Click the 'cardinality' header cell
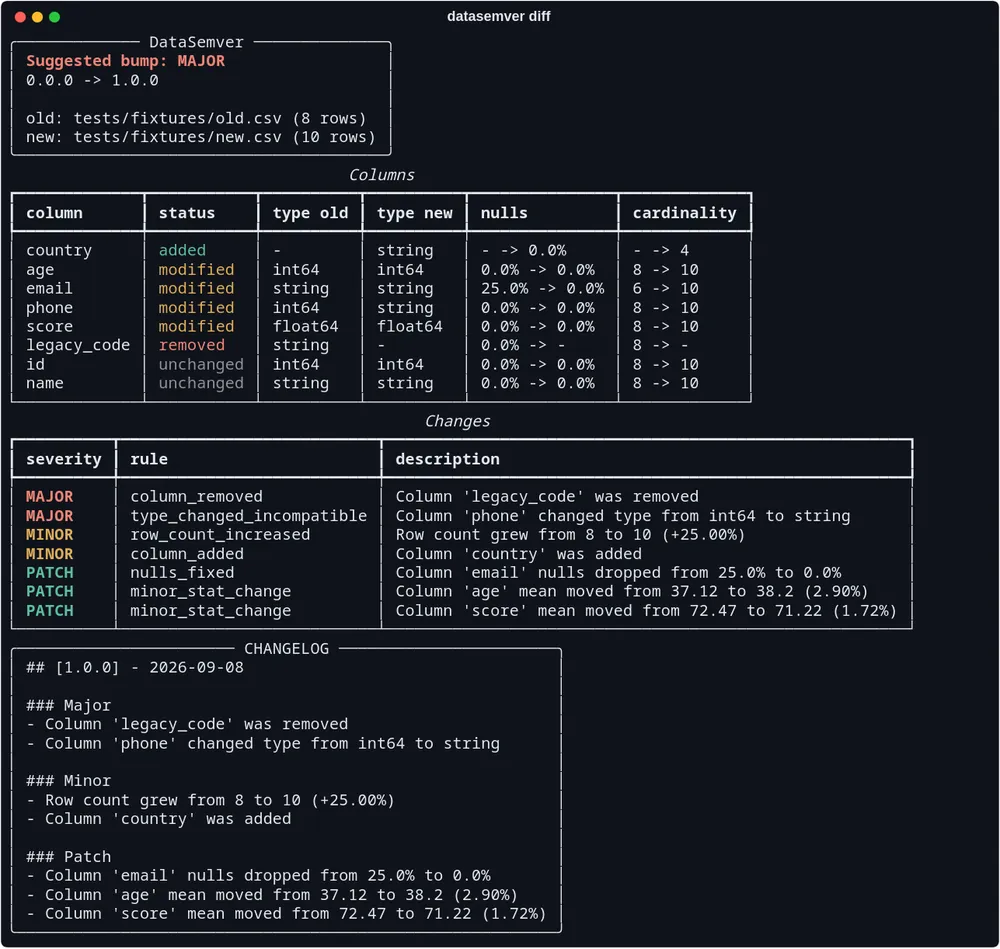This screenshot has height=949, width=1000. coord(684,213)
